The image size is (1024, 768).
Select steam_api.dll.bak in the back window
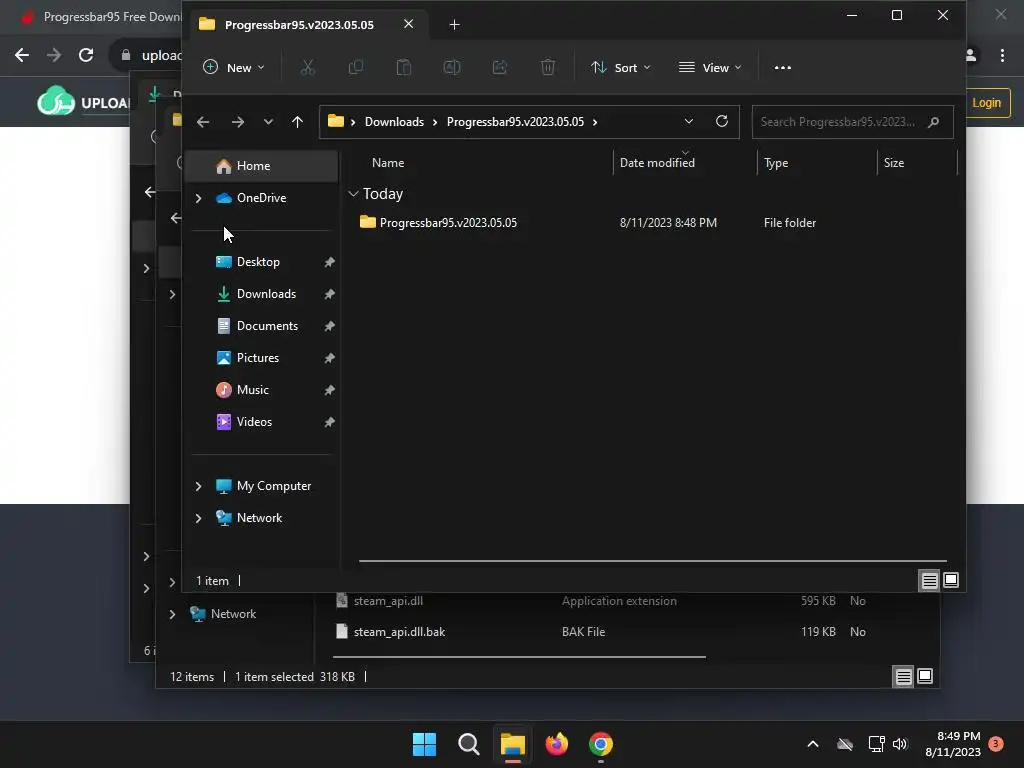(399, 632)
